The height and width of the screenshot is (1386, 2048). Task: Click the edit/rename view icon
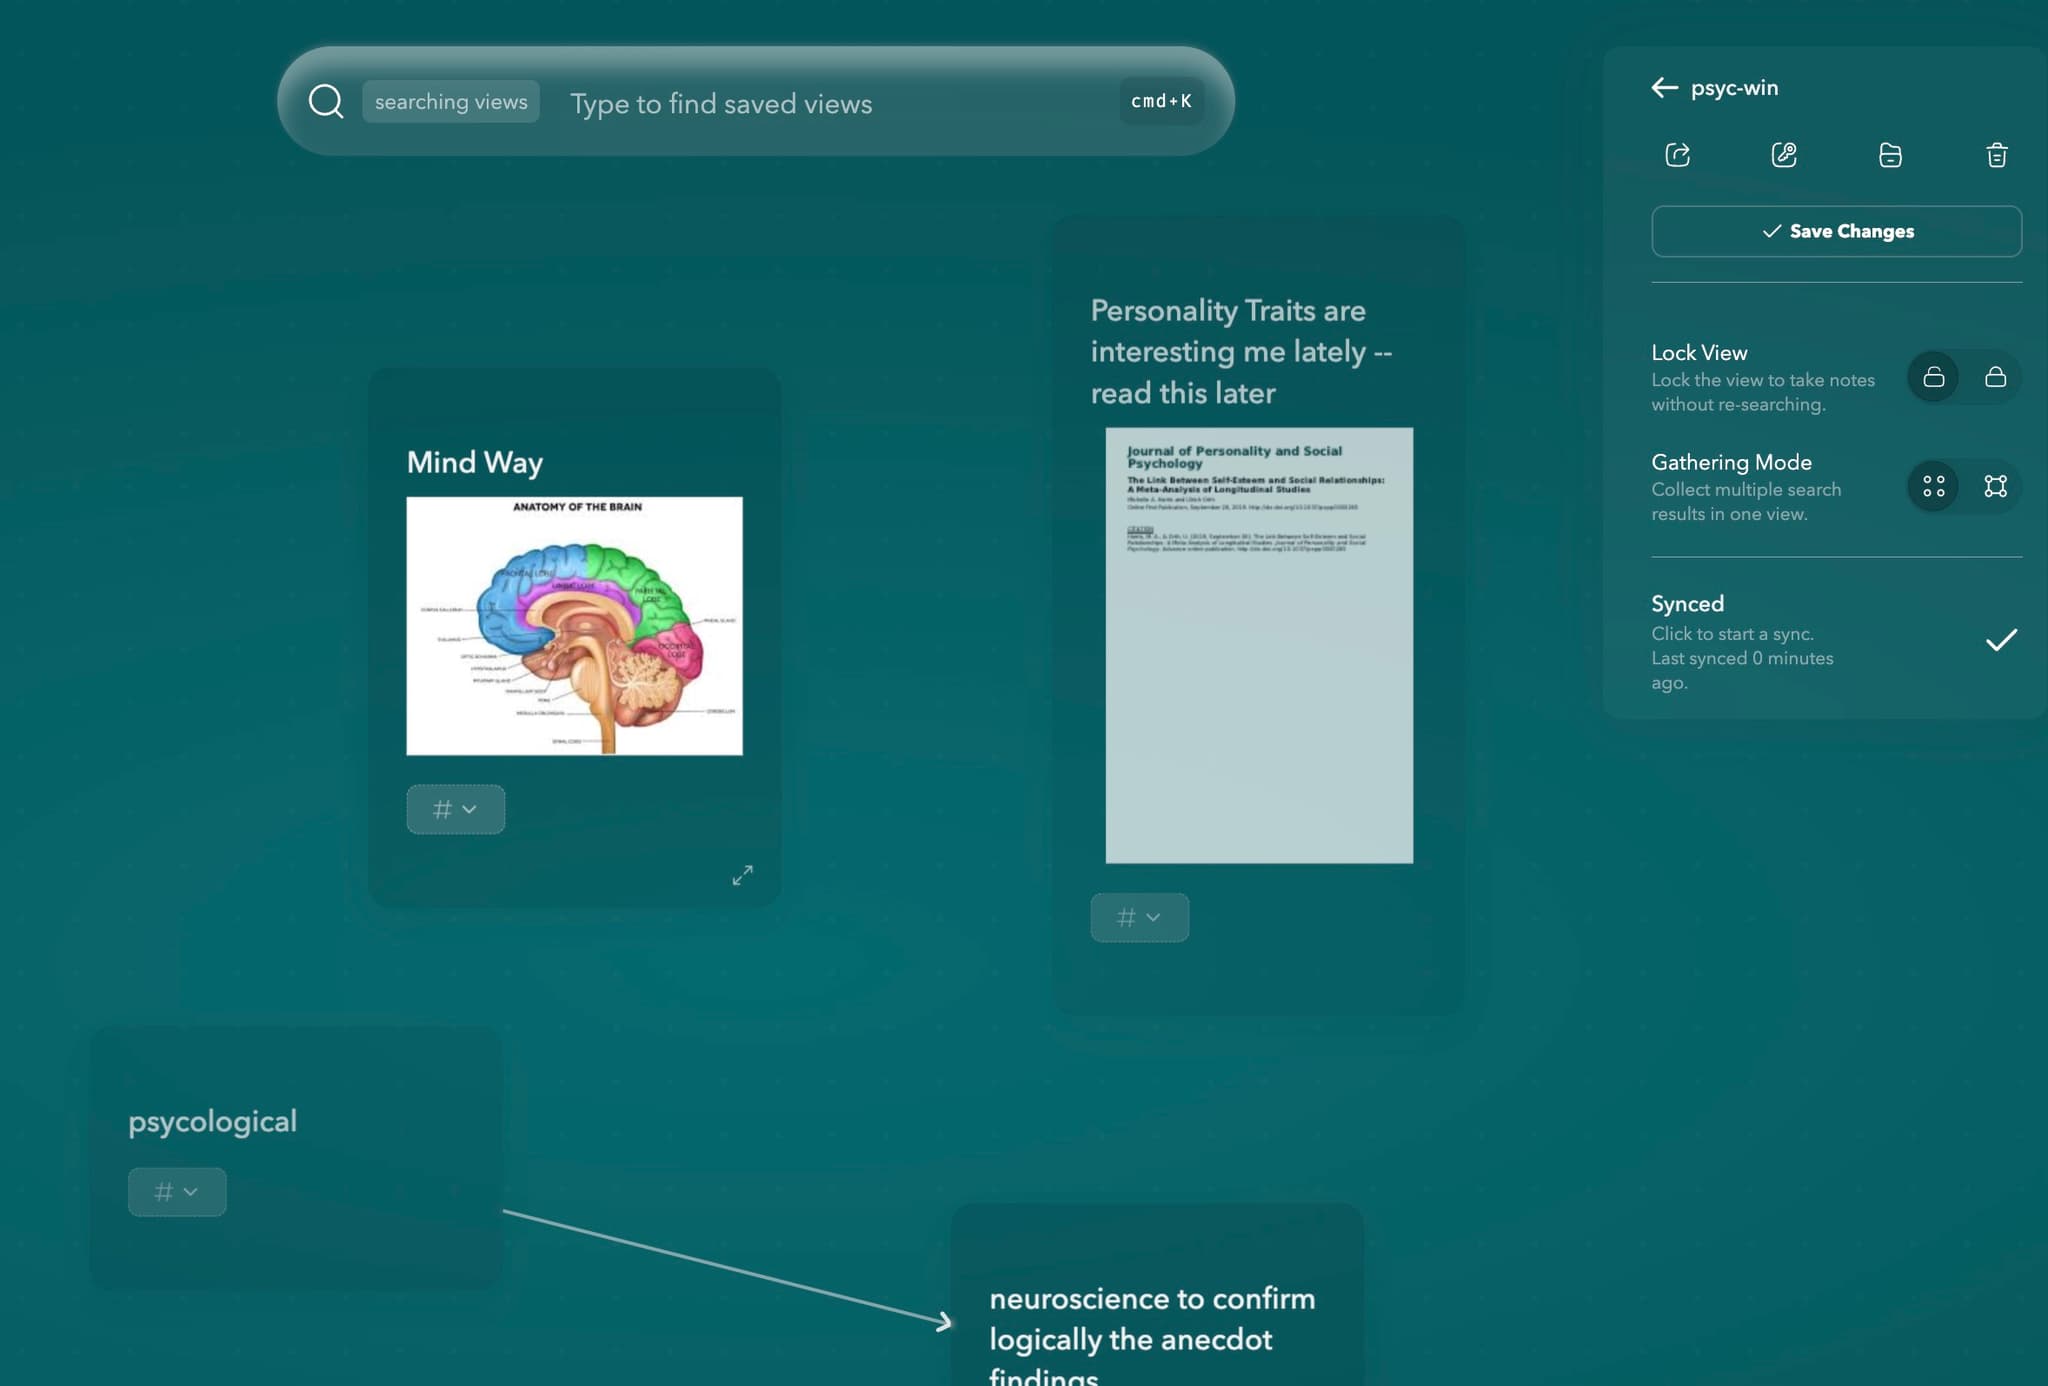pos(1784,155)
